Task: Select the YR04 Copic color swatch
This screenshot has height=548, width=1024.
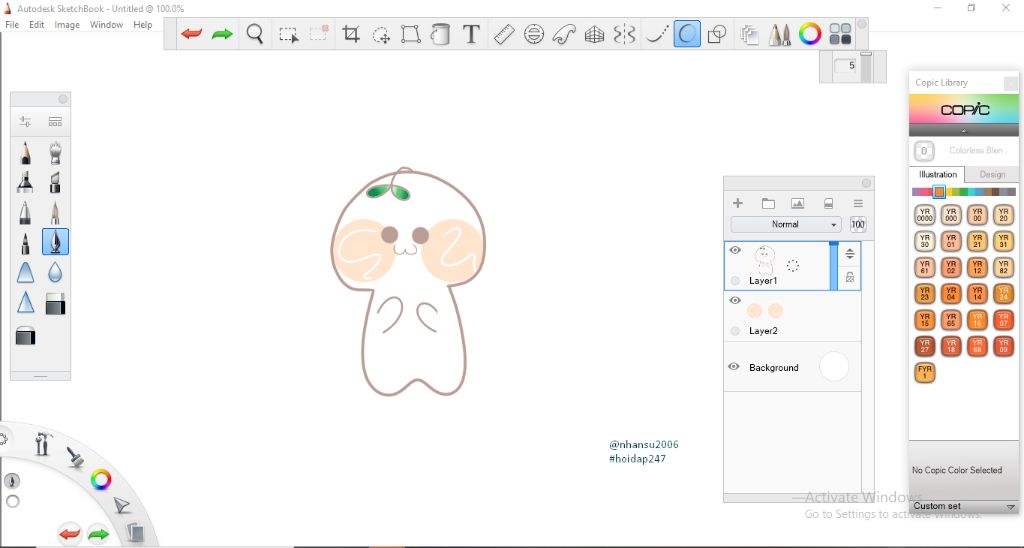Action: point(951,294)
